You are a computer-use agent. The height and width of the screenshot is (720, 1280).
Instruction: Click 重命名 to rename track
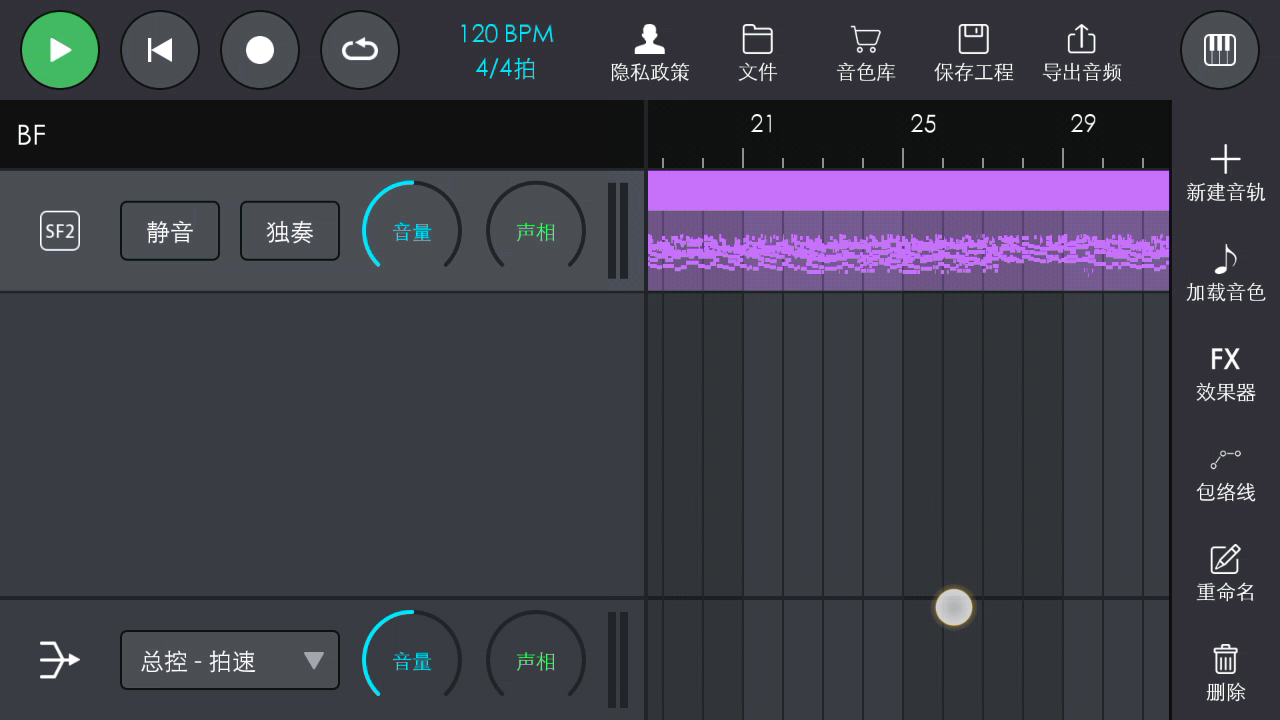(1226, 574)
